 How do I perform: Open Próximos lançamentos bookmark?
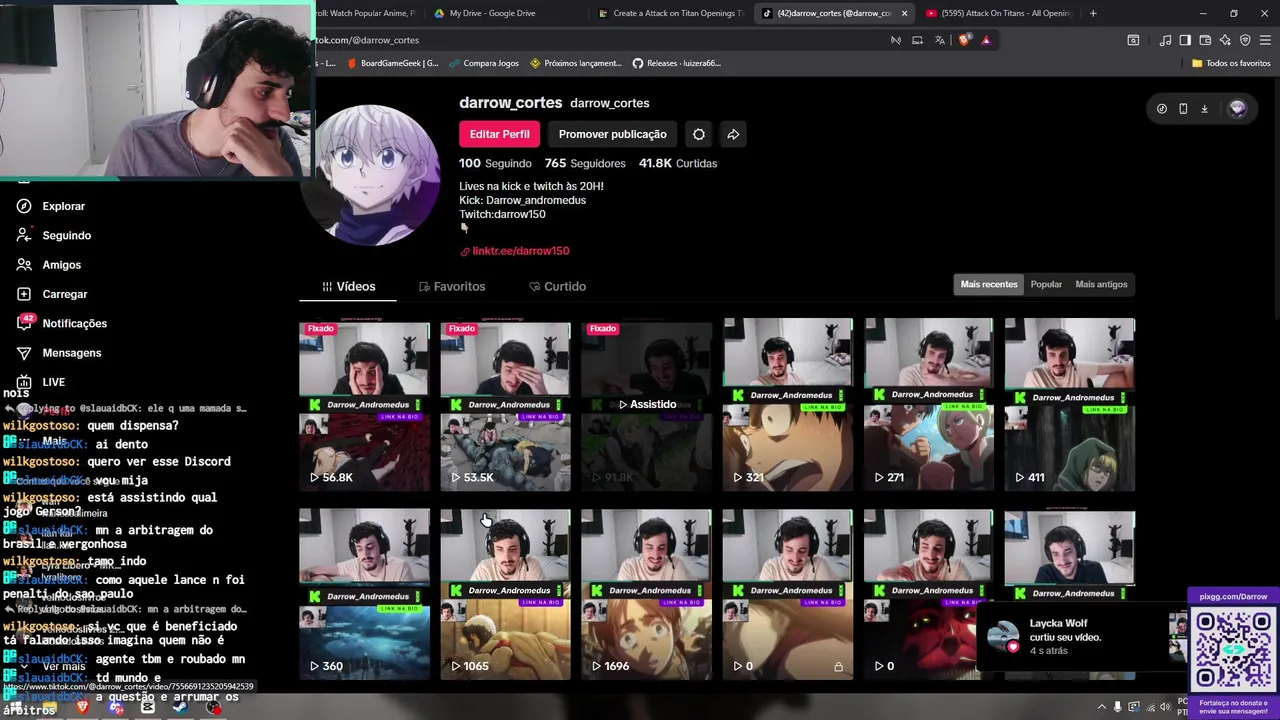[x=575, y=63]
